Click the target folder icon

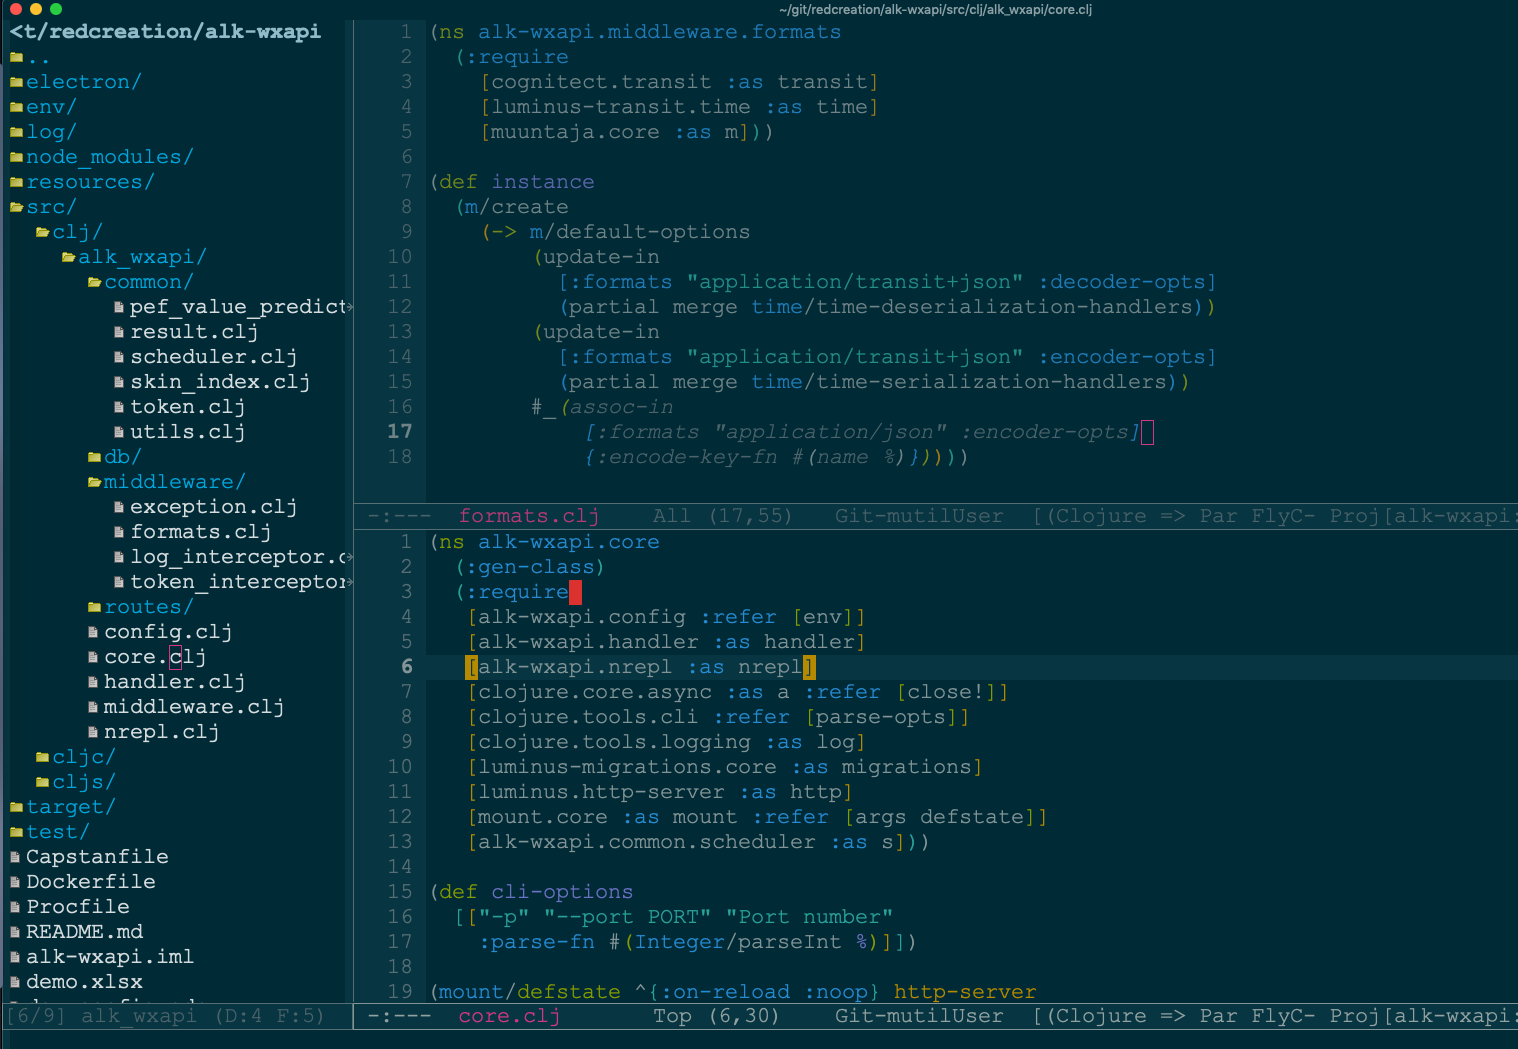tap(16, 807)
